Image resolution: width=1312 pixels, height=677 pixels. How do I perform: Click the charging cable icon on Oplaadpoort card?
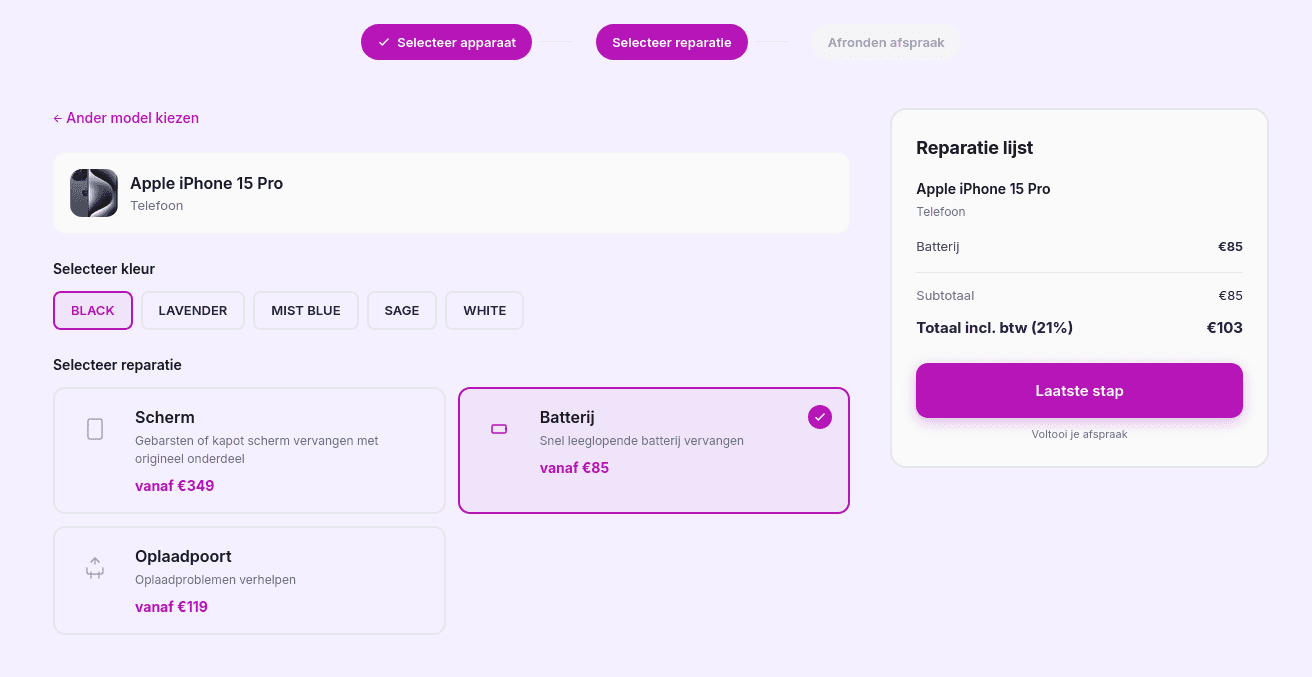point(94,567)
